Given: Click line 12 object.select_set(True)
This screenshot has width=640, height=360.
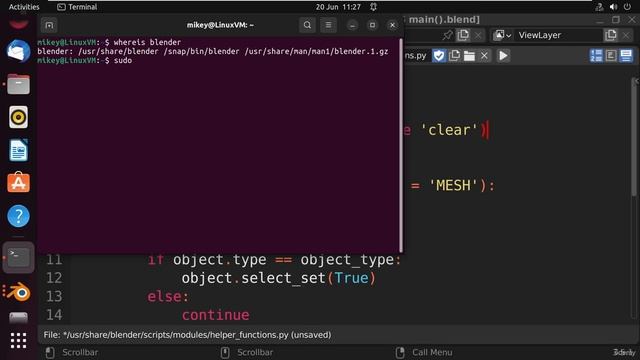Looking at the screenshot, I should (279, 278).
